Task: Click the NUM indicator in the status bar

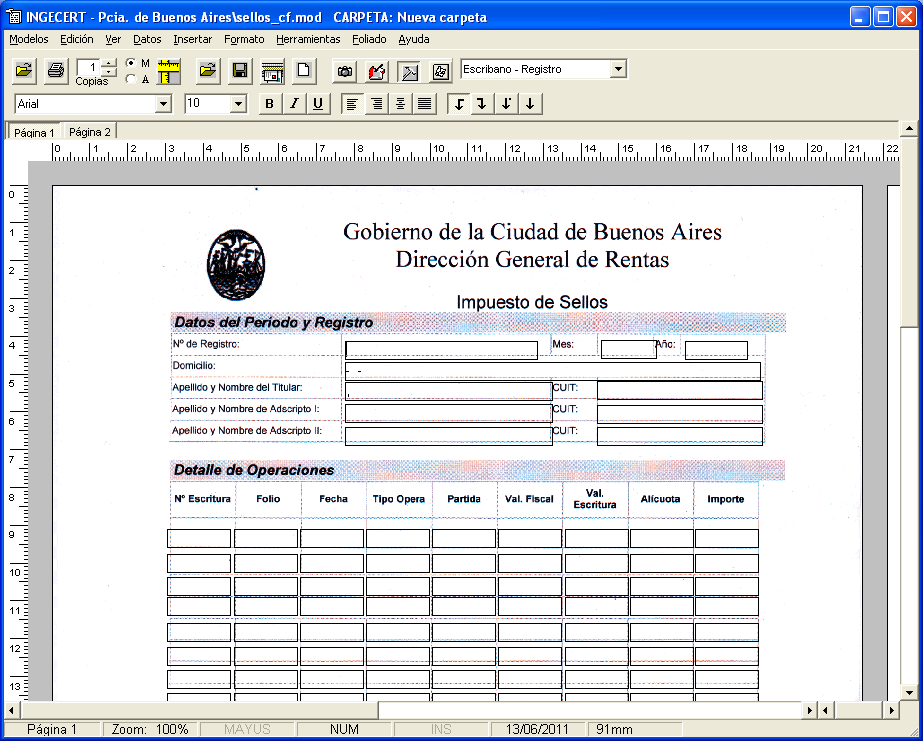Action: (344, 730)
